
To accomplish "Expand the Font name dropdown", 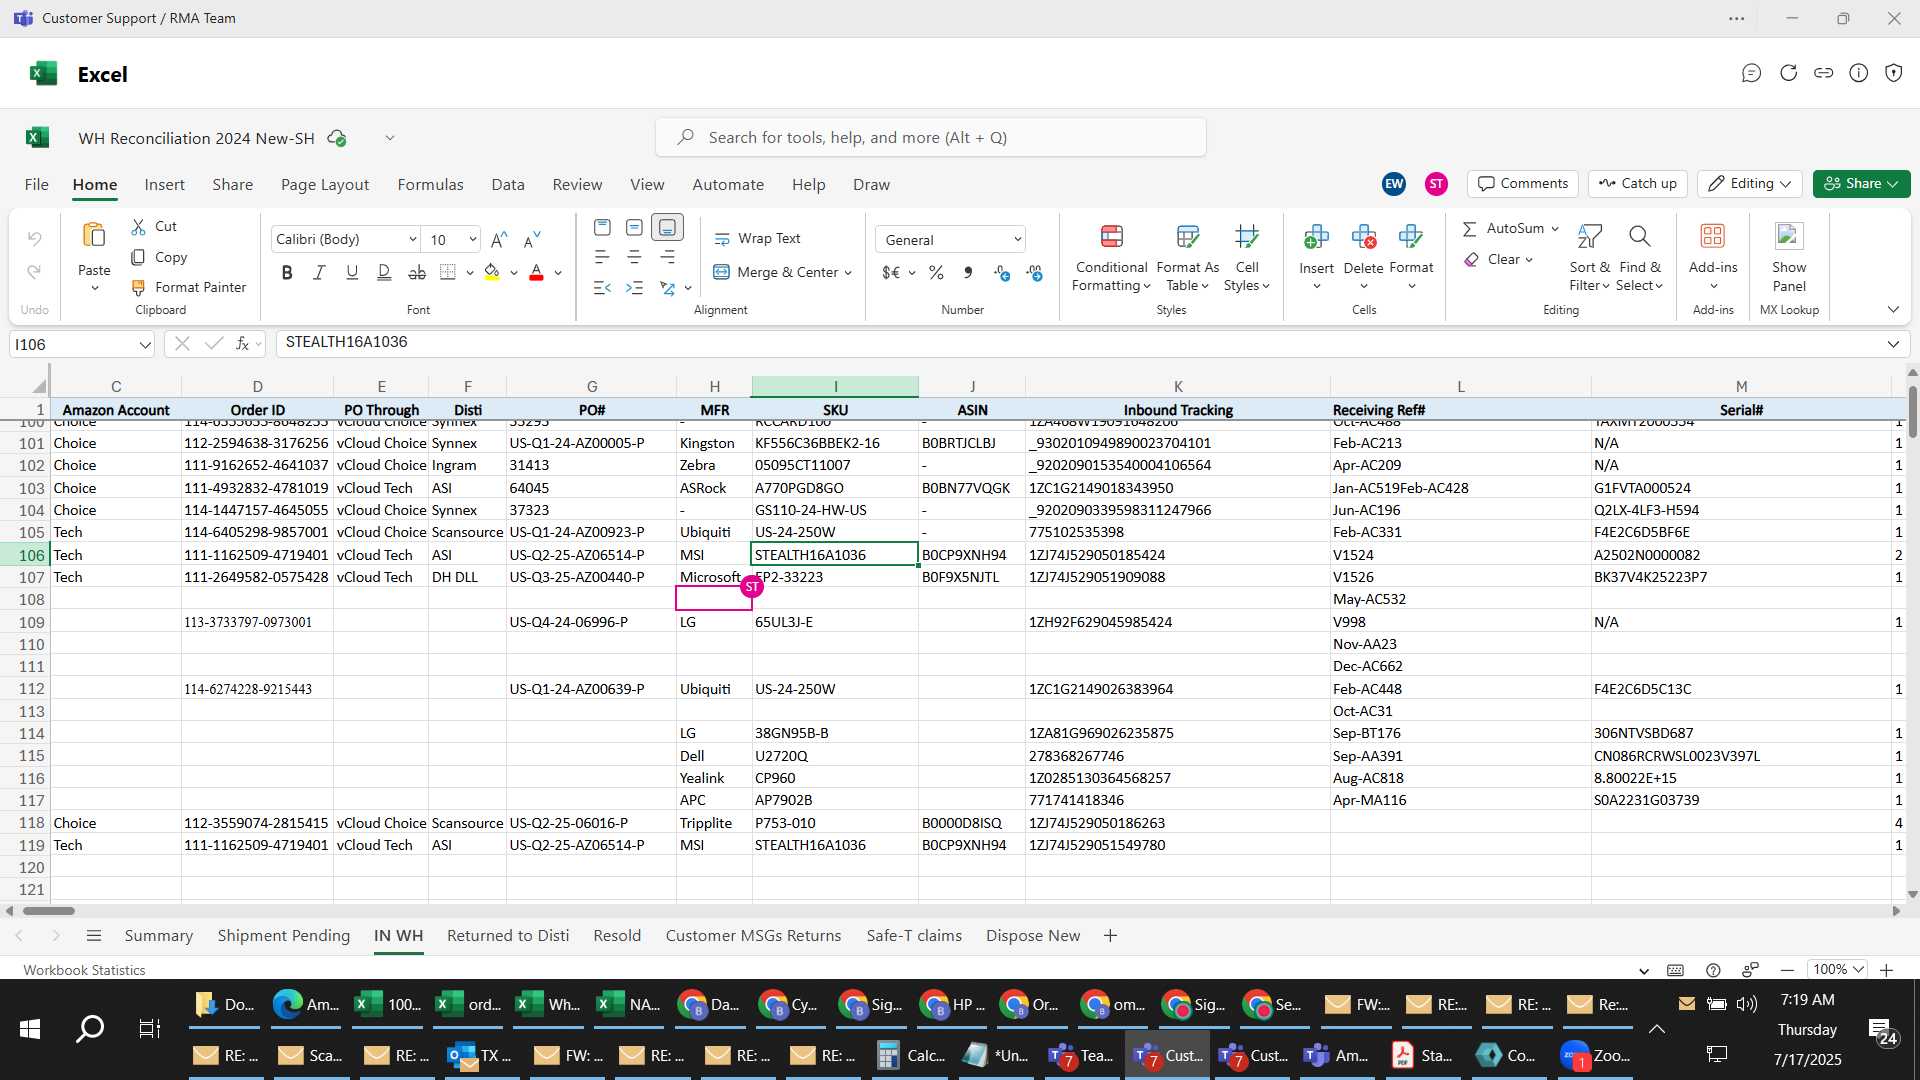I will [412, 239].
